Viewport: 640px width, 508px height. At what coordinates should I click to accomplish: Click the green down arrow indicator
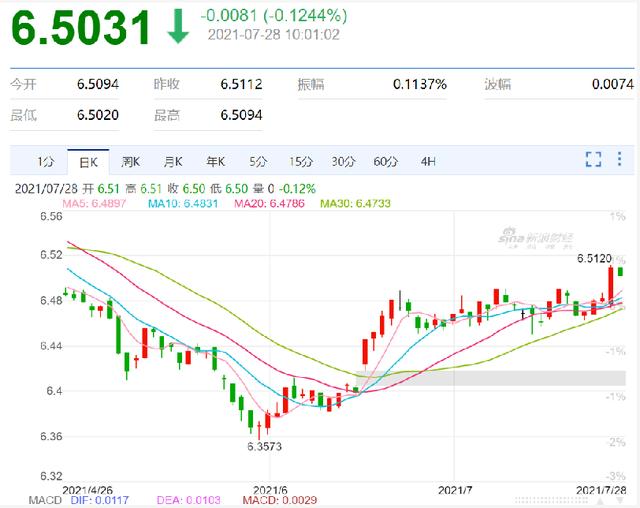click(178, 27)
